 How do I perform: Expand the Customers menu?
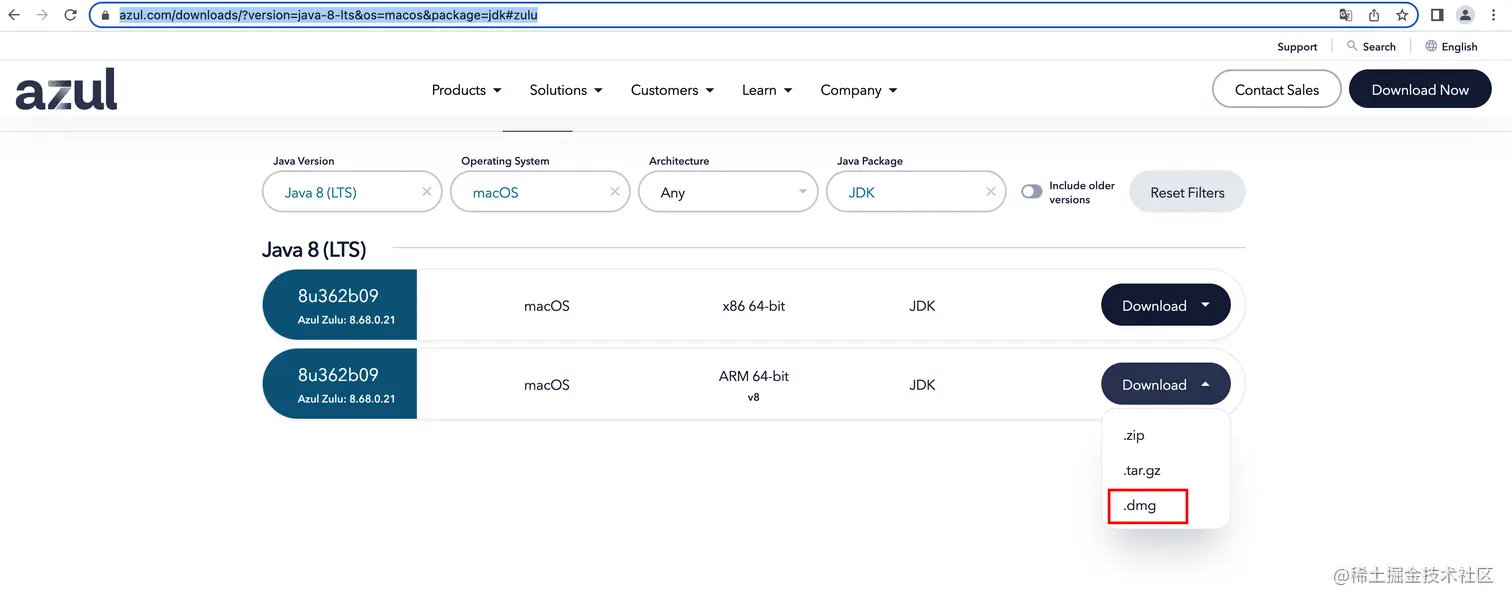tap(672, 90)
